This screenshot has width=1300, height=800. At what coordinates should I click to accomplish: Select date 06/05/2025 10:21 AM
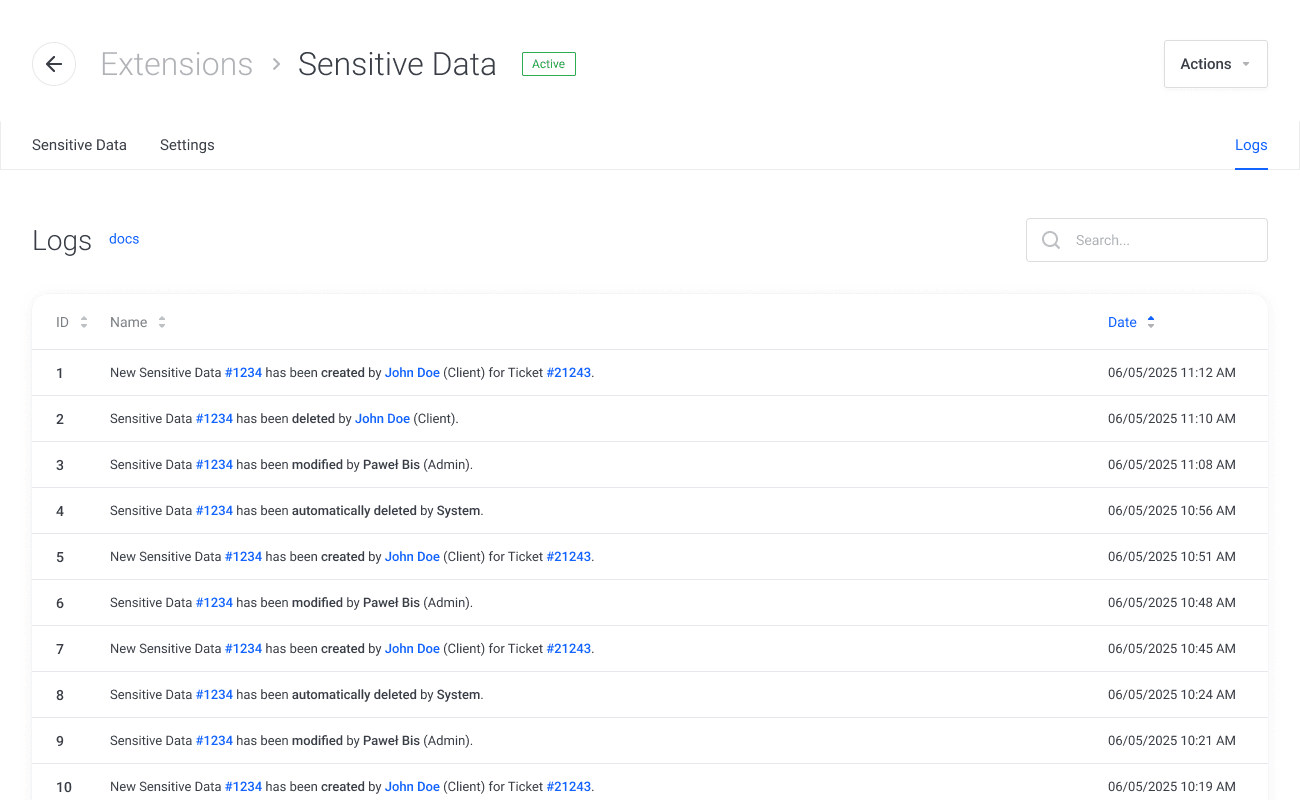(x=1172, y=741)
